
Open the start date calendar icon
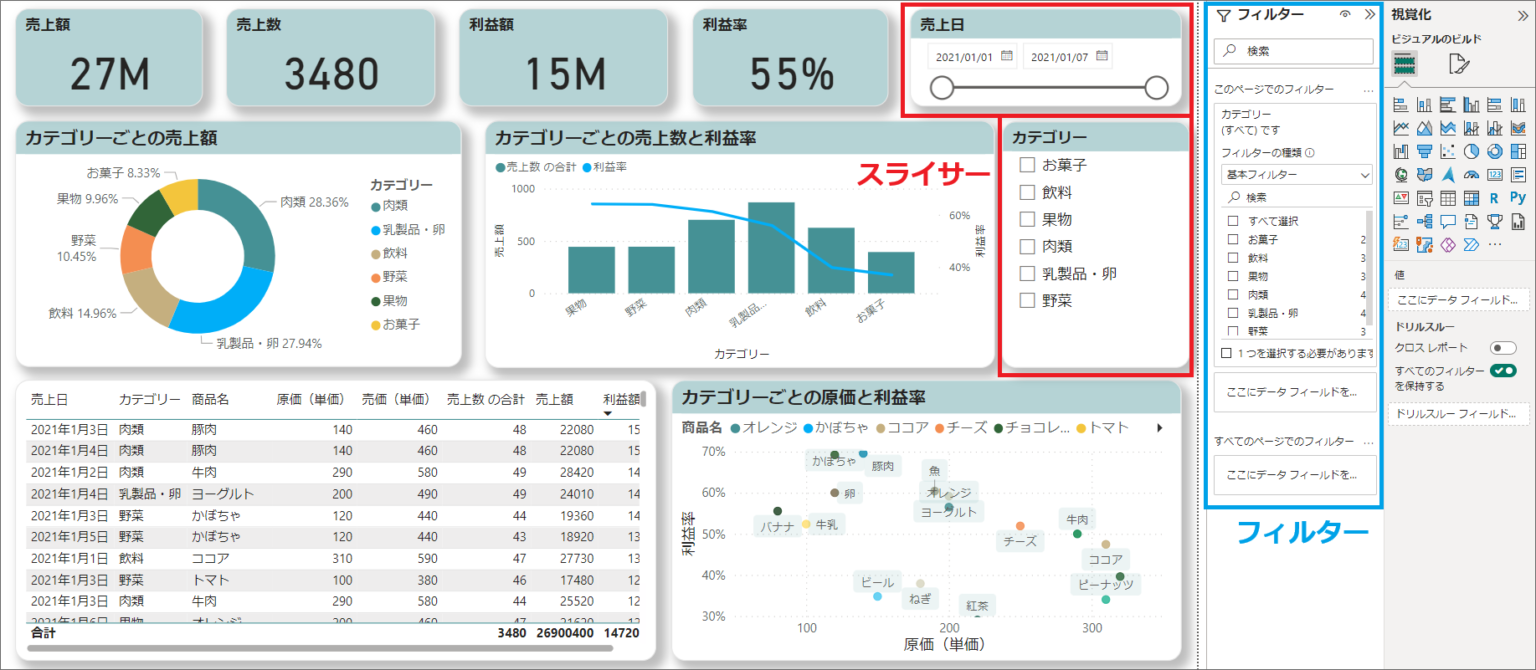[1007, 57]
